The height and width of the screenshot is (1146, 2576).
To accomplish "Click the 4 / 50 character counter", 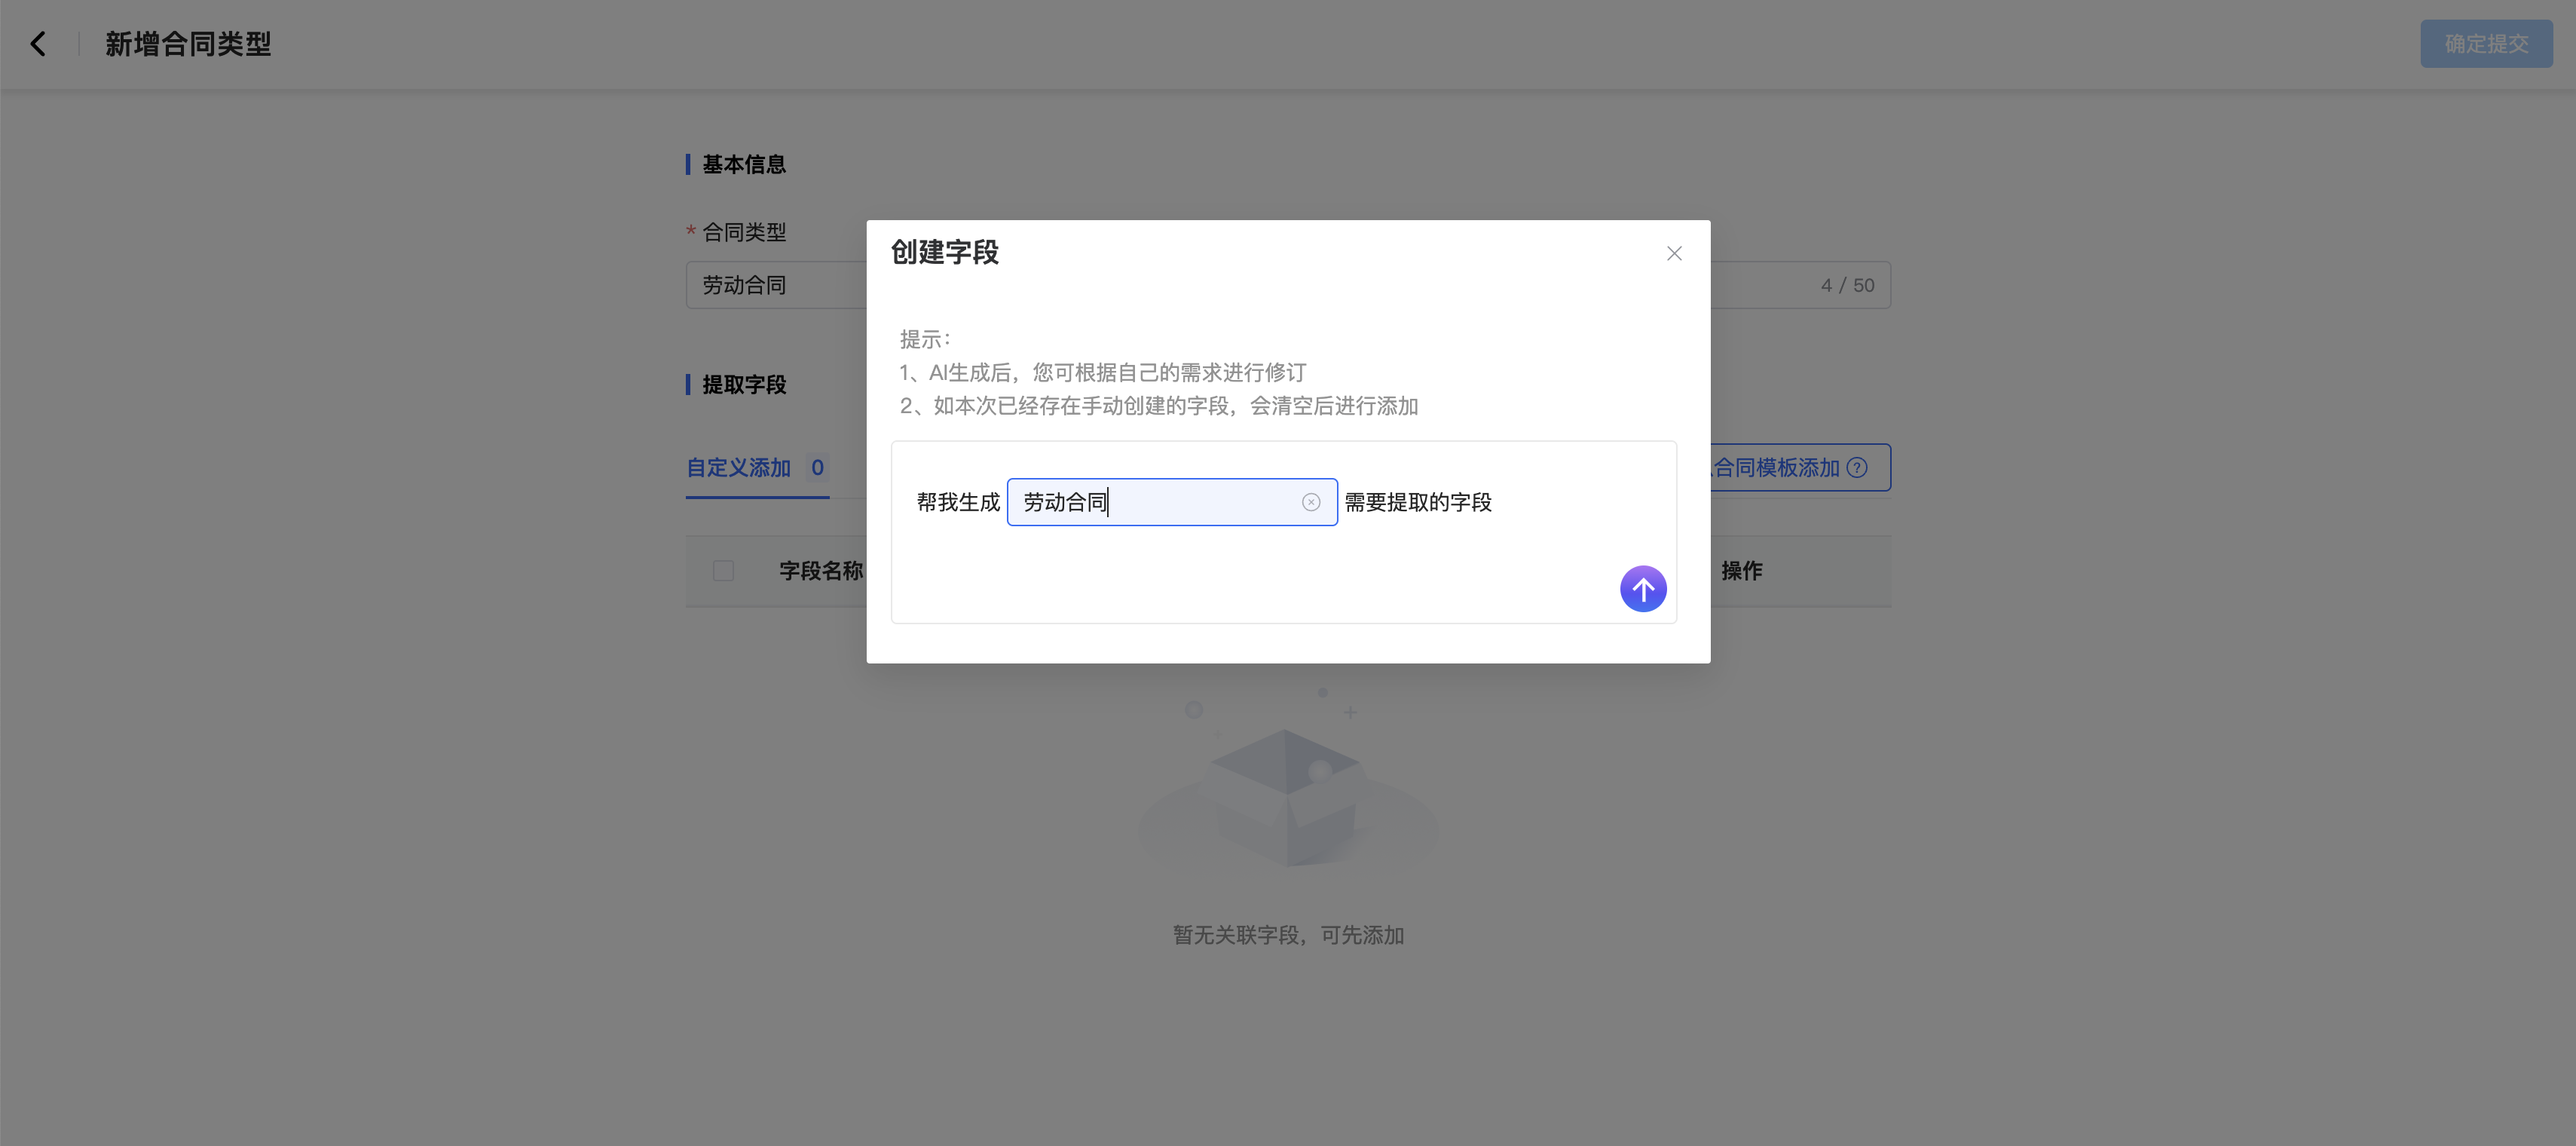I will tap(1847, 285).
